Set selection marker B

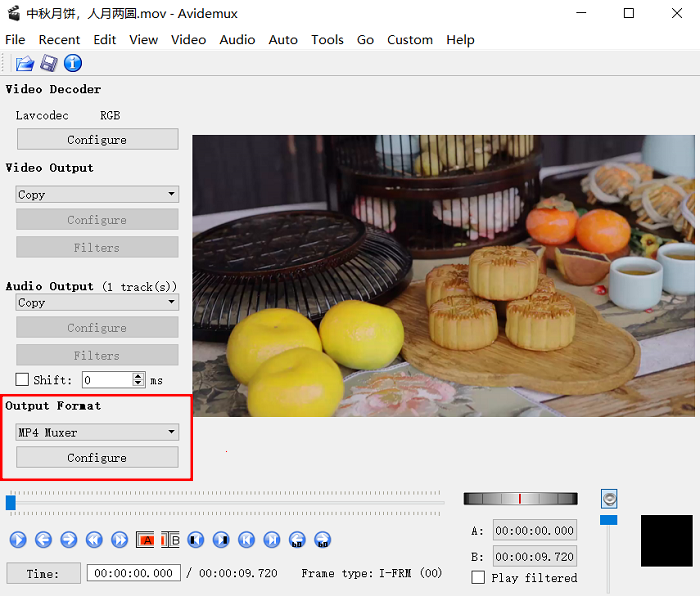[x=171, y=540]
